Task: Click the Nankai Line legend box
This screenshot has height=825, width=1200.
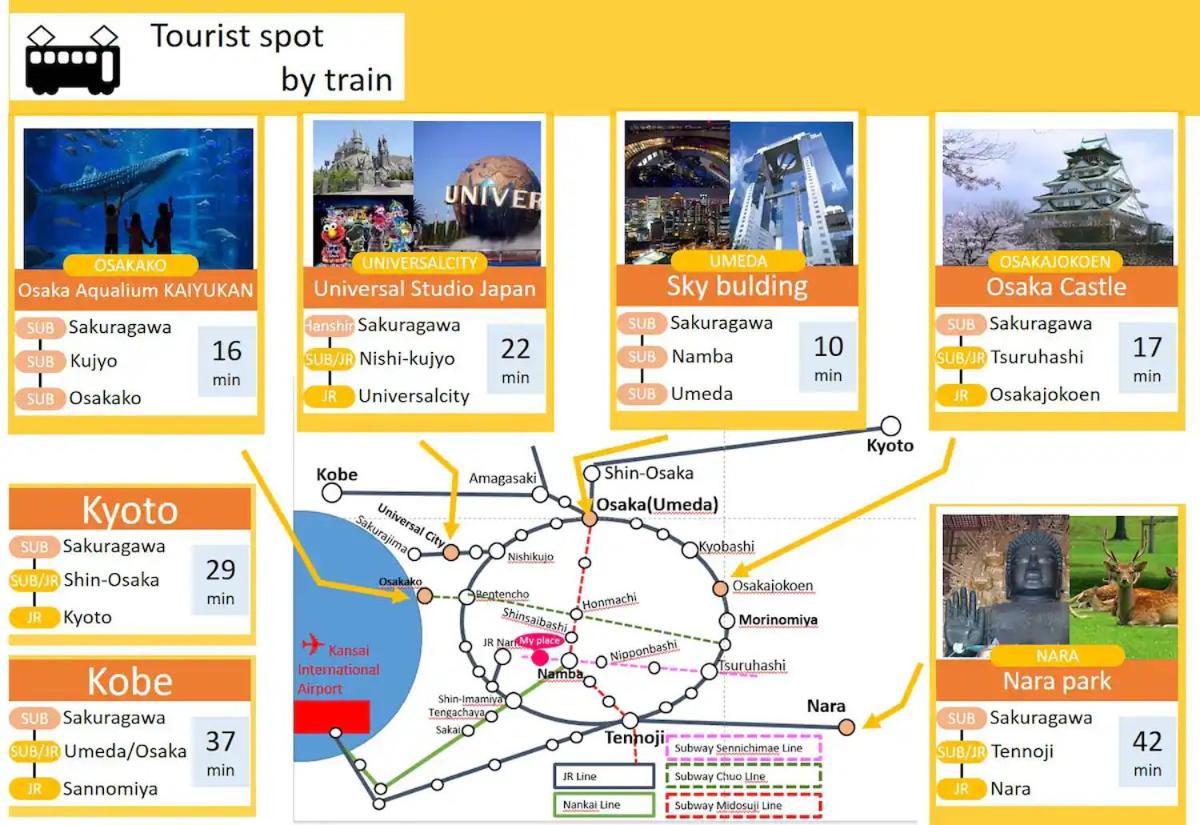Action: click(x=603, y=805)
